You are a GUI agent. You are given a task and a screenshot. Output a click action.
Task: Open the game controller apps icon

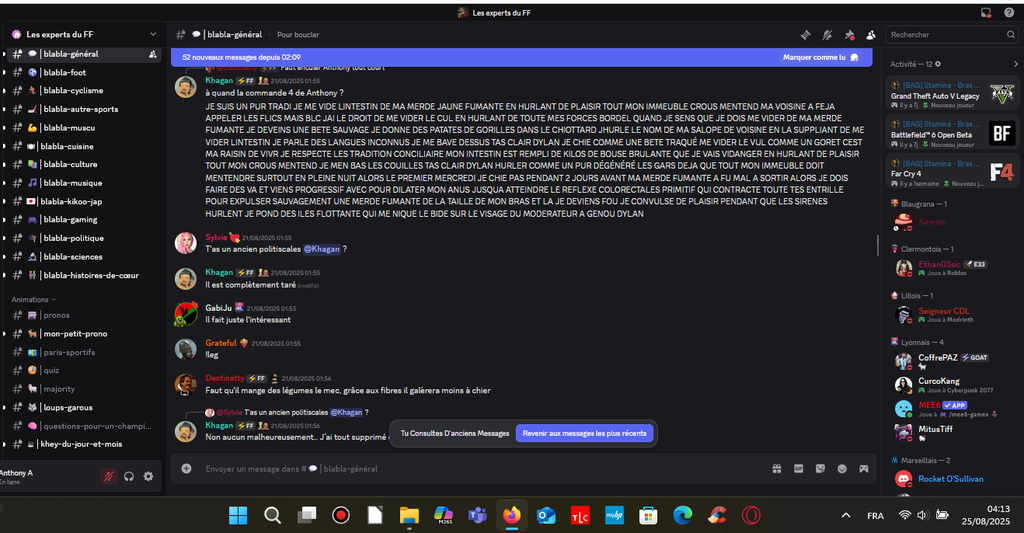click(863, 468)
